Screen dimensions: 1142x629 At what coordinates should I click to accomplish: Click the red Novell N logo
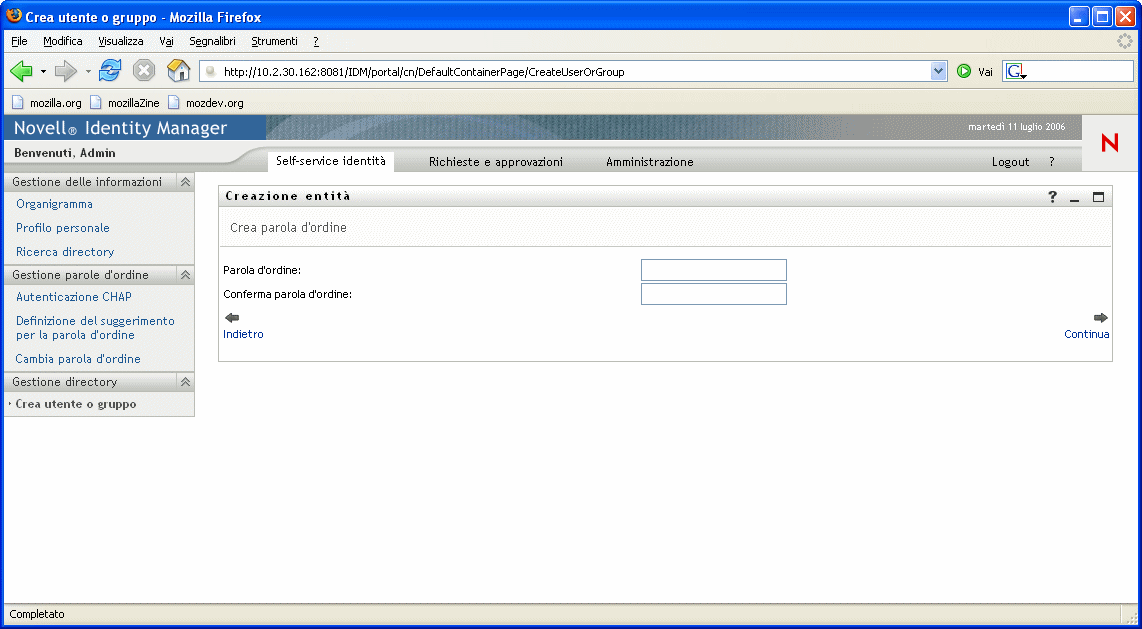pyautogui.click(x=1110, y=143)
